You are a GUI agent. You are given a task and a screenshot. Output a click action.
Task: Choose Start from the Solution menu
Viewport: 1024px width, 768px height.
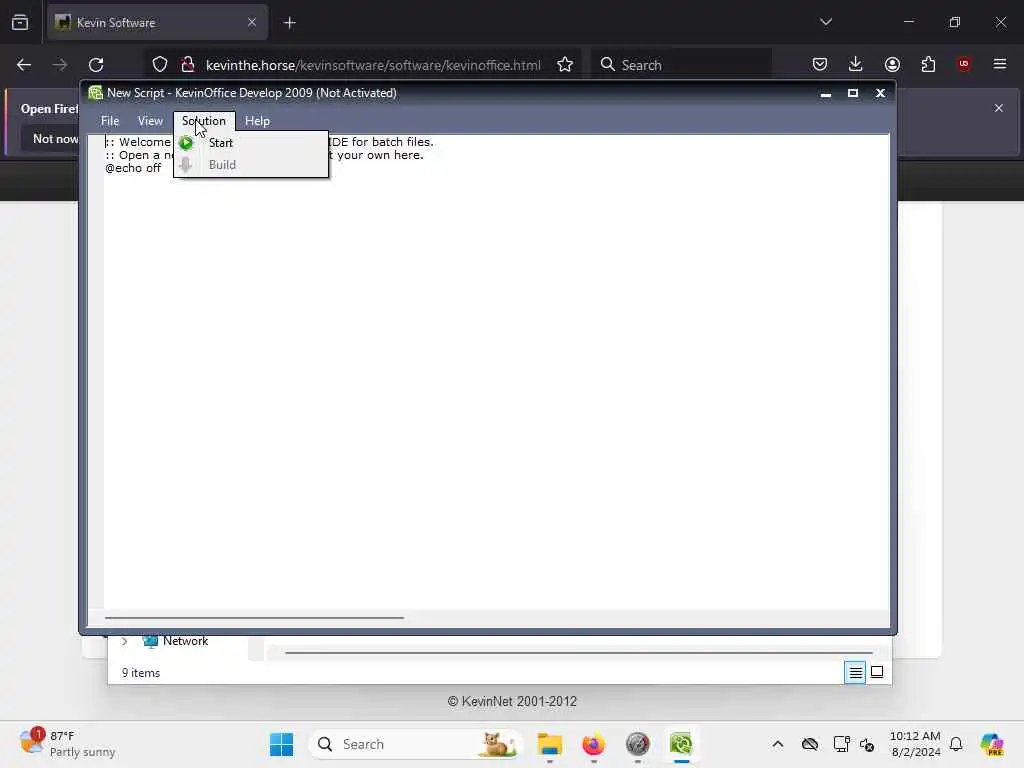(251, 142)
